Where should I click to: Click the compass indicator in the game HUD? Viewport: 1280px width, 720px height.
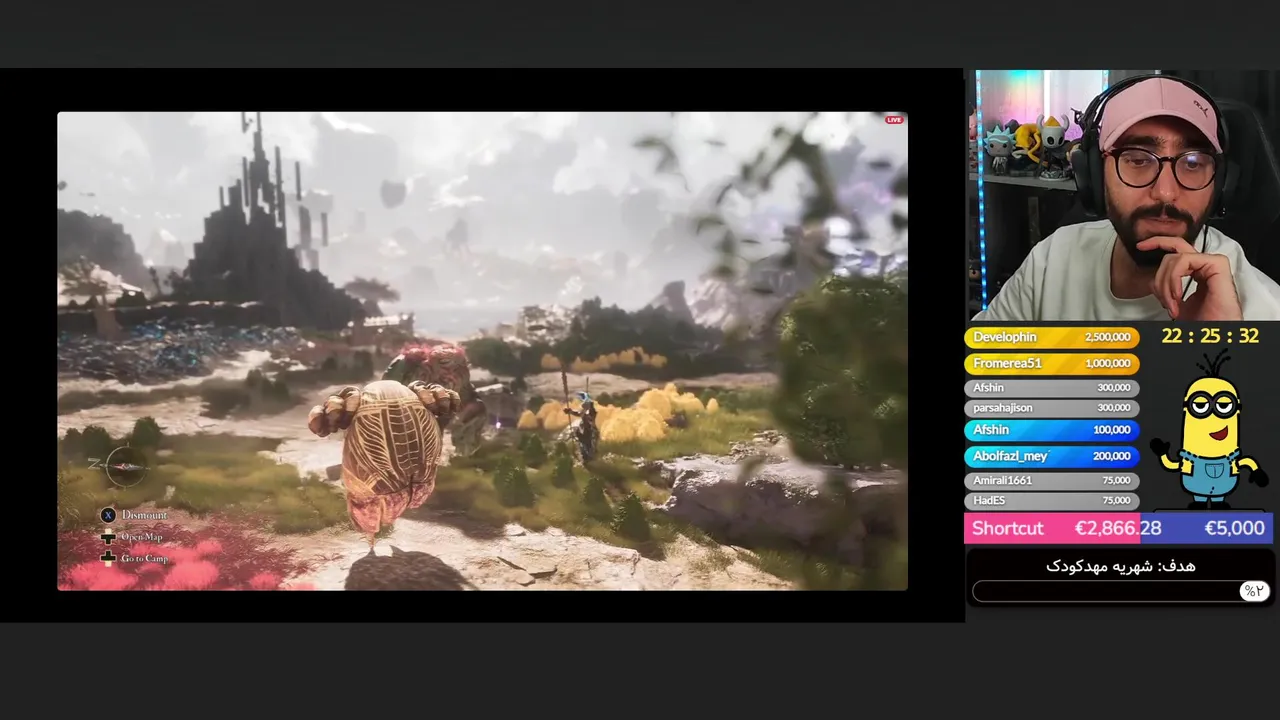[124, 465]
